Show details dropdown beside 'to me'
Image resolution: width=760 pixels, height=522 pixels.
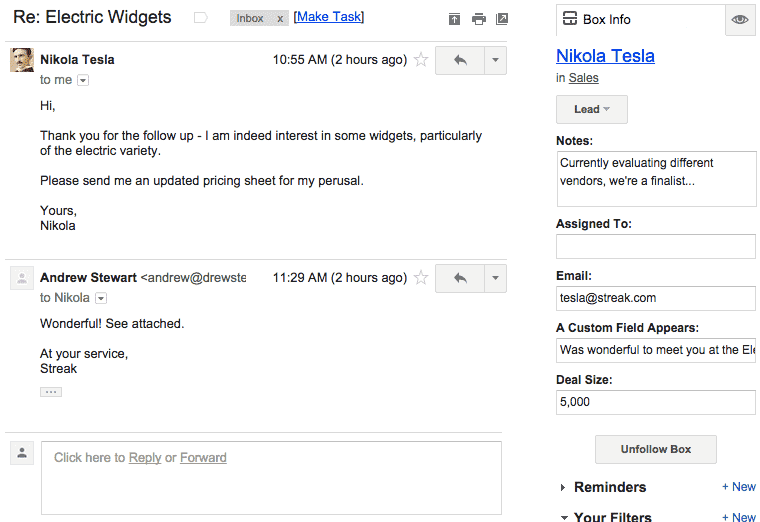click(83, 80)
